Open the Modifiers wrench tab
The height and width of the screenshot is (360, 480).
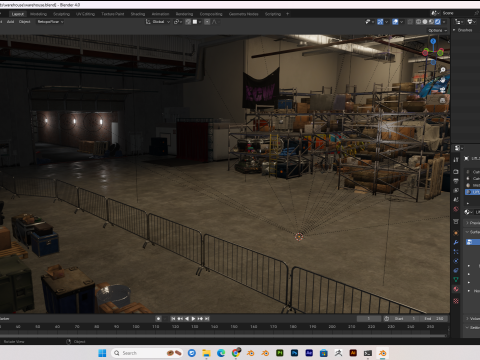[456, 242]
